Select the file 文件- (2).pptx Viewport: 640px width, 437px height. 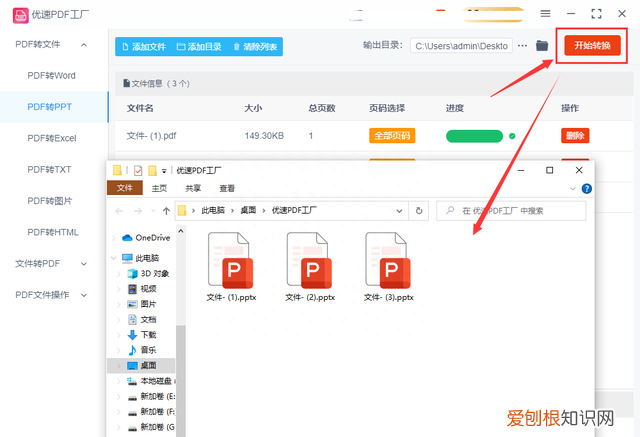pos(310,267)
